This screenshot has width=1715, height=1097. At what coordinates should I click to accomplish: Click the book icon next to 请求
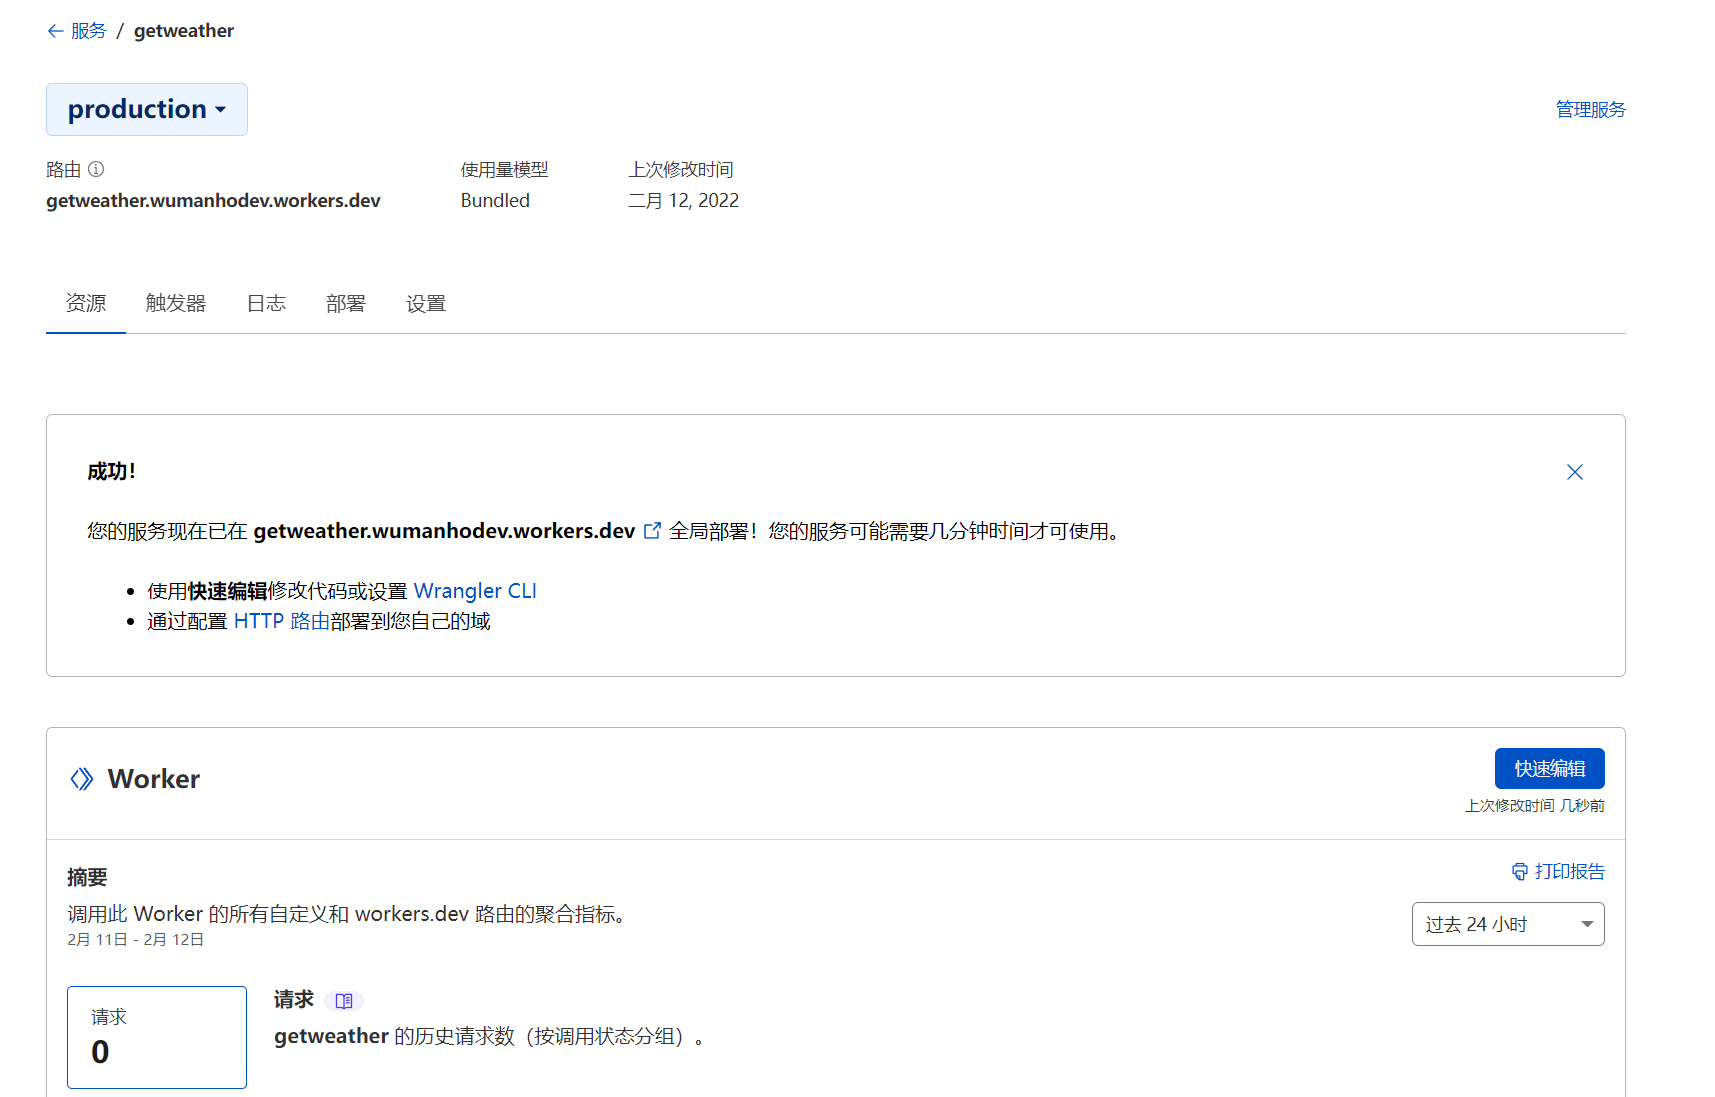coord(344,1000)
